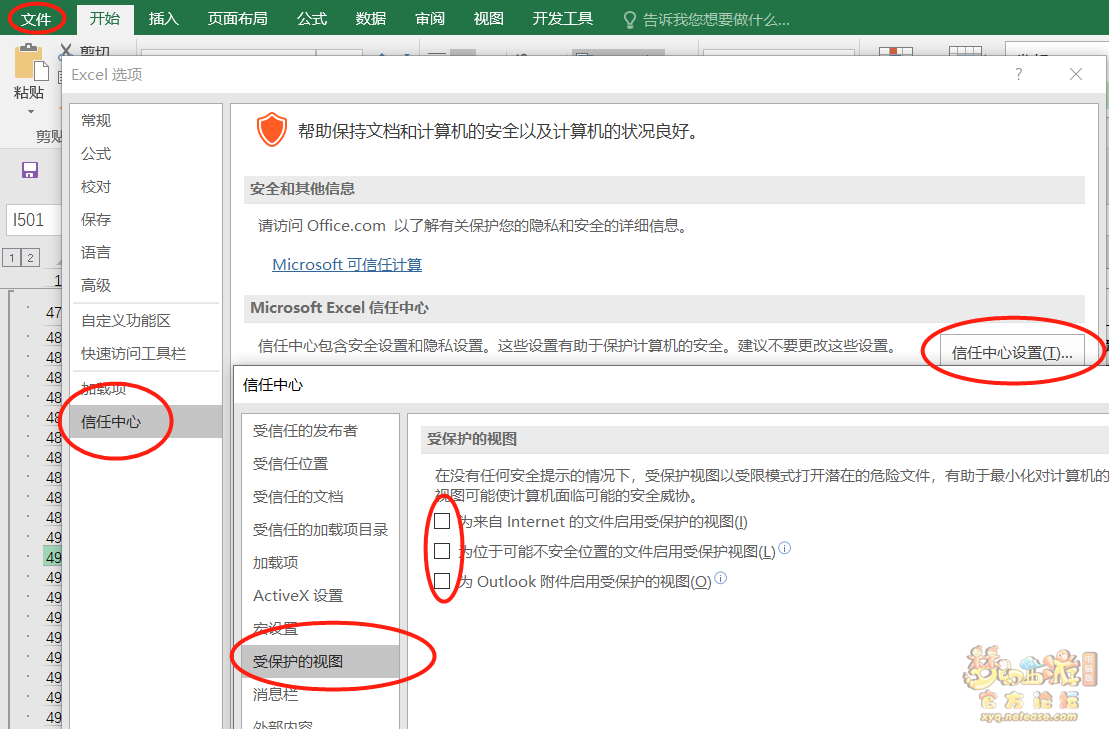Select 快速访问工具栏 in options sidebar
This screenshot has height=729, width=1109.
146,354
